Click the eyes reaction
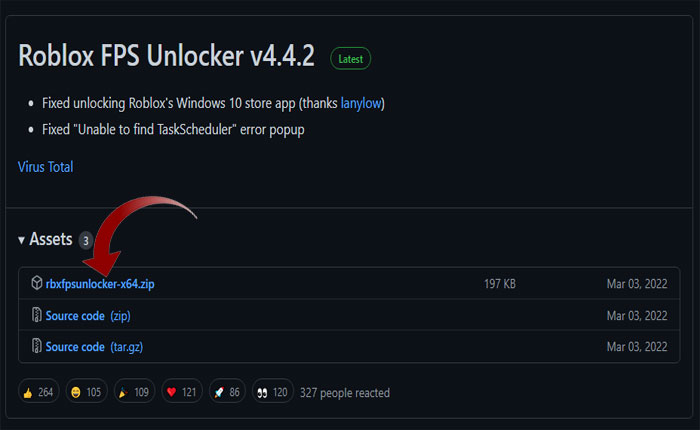This screenshot has width=700, height=430. [x=272, y=393]
